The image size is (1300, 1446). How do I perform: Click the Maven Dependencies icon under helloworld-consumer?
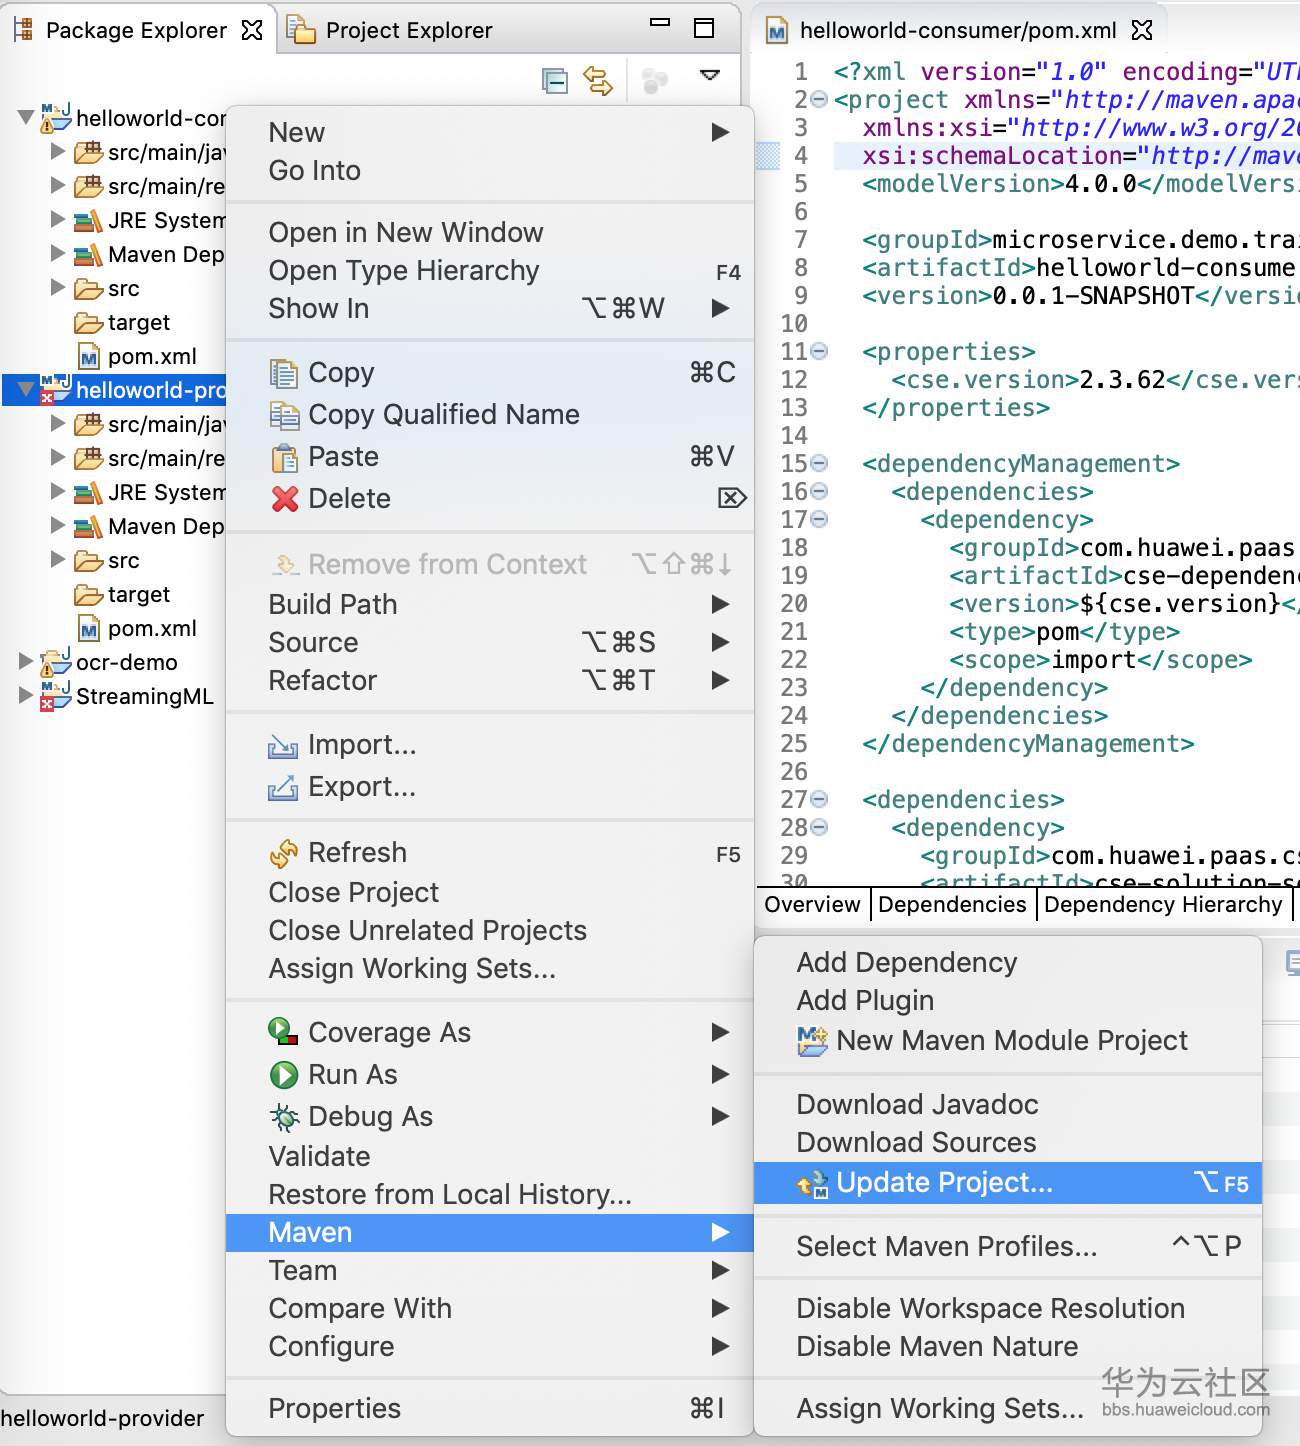click(88, 254)
